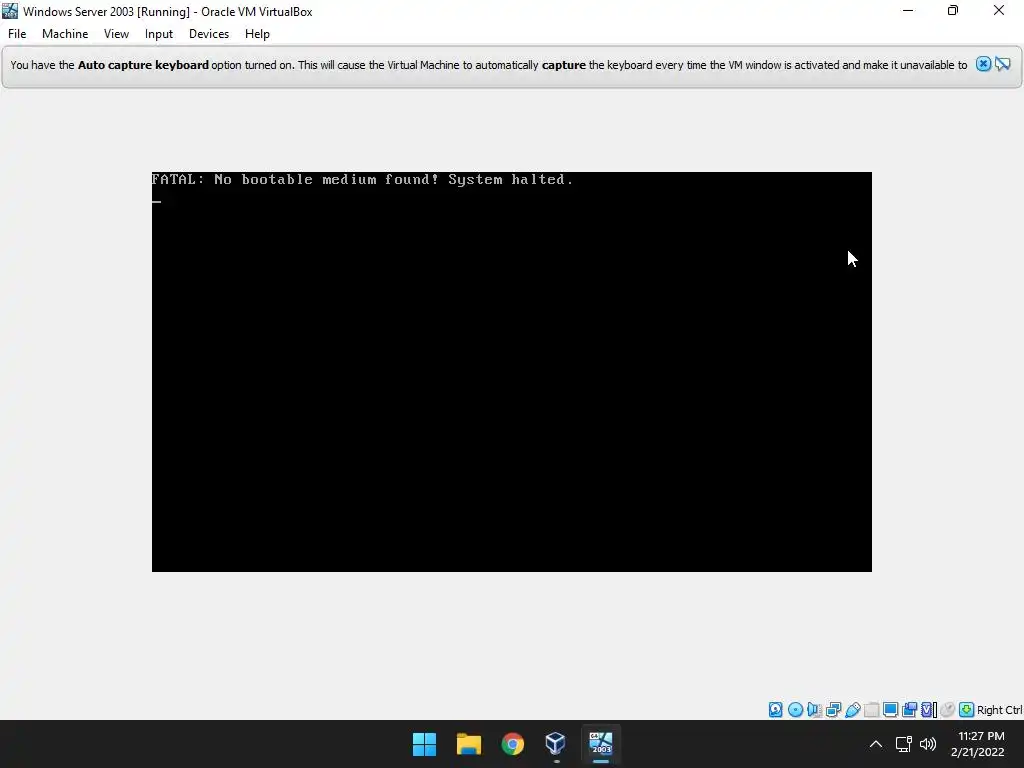This screenshot has height=768, width=1024.
Task: Open Google Chrome from the taskbar
Action: [513, 744]
